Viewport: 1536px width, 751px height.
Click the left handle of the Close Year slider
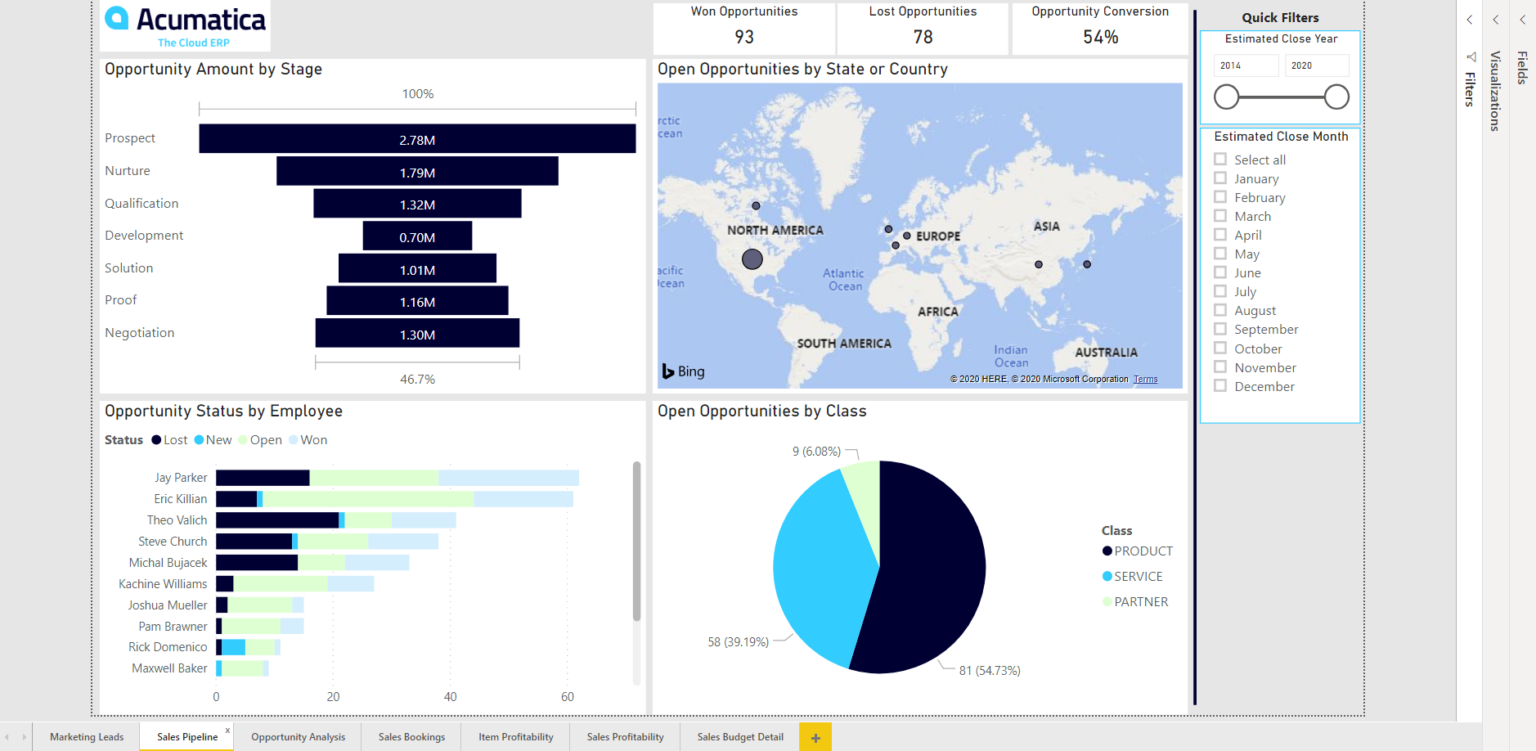click(x=1227, y=97)
